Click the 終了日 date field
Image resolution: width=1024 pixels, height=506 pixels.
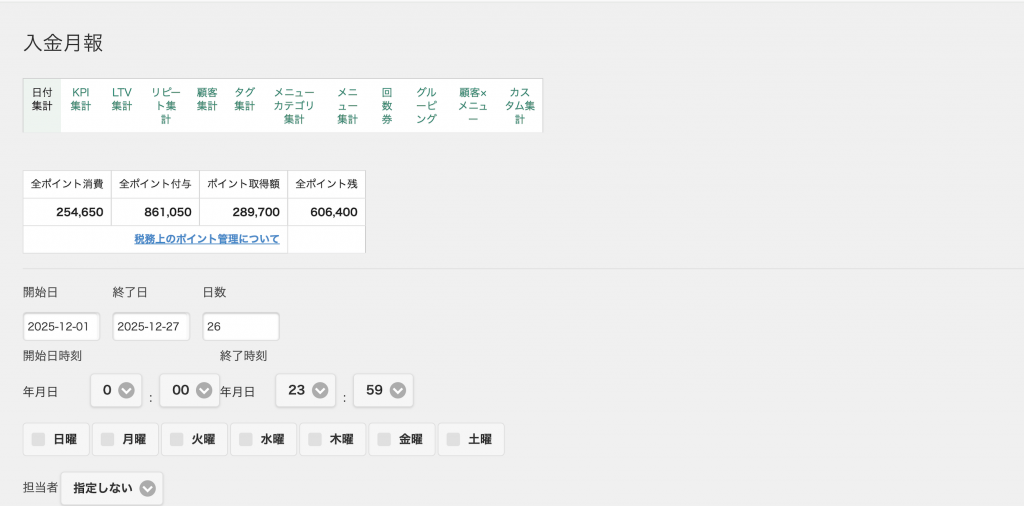(151, 327)
